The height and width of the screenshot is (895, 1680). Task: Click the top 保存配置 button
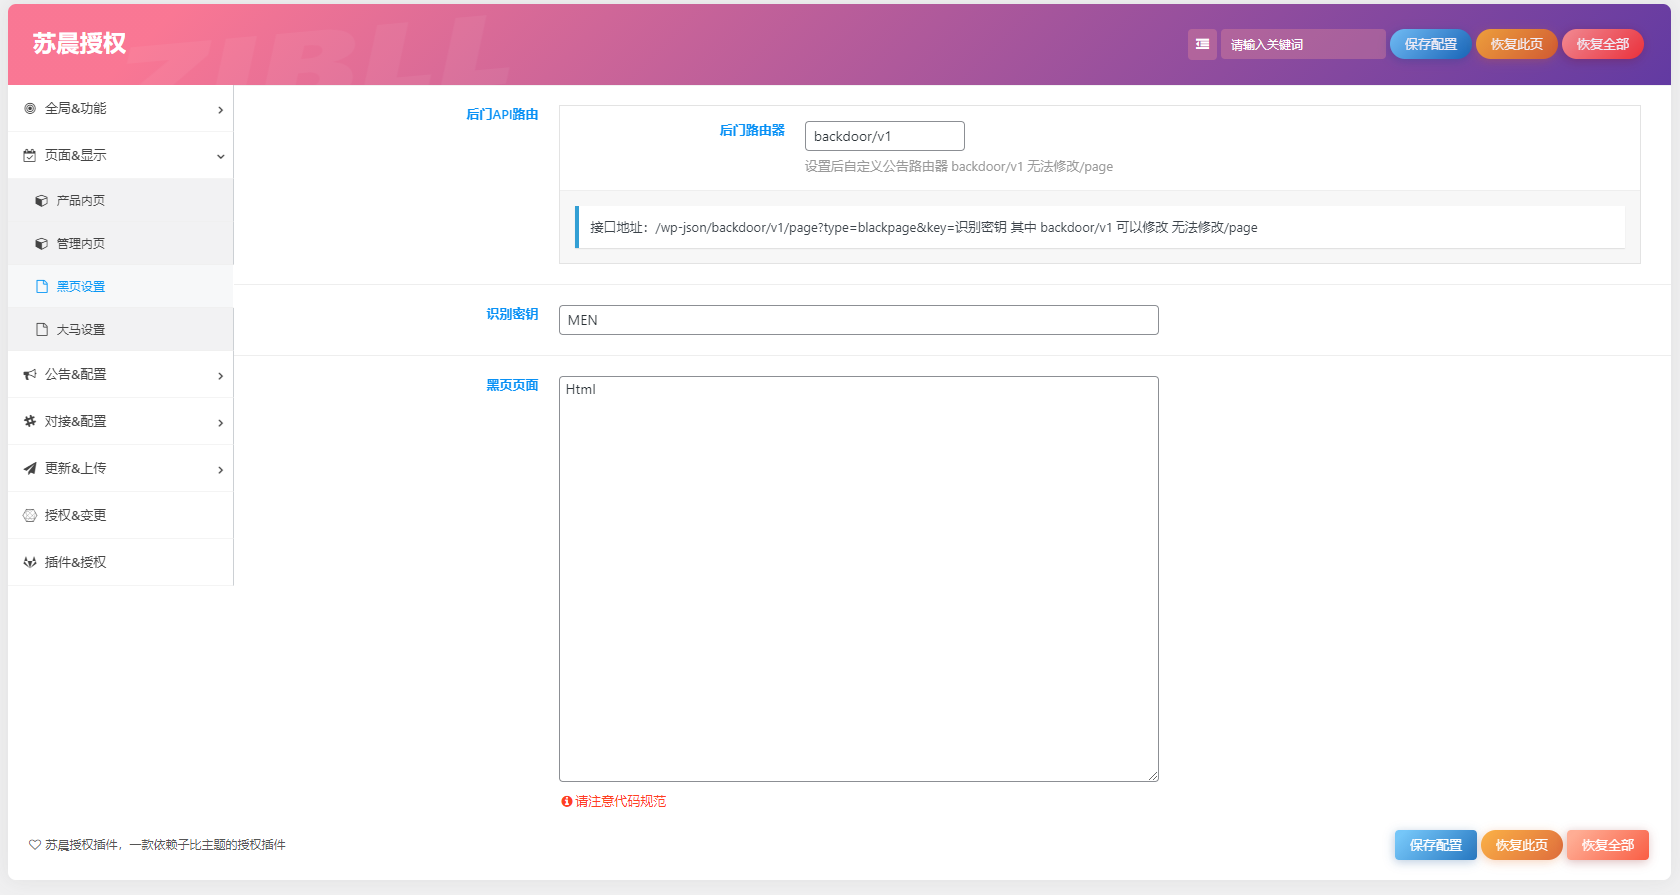tap(1431, 44)
